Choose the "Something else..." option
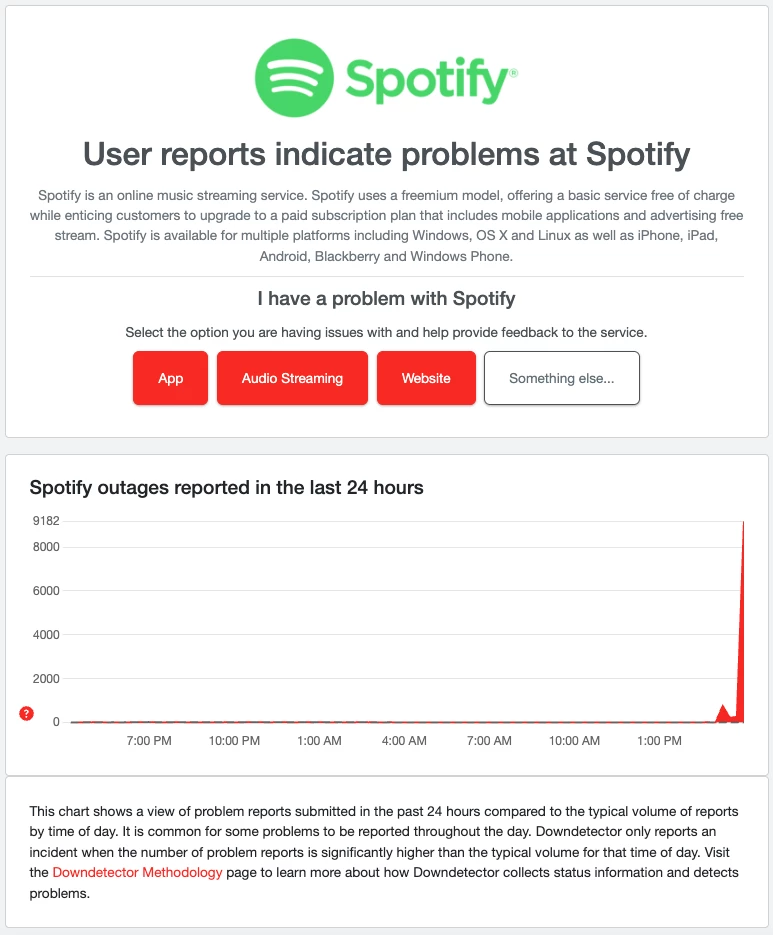Image resolution: width=773 pixels, height=935 pixels. [561, 378]
